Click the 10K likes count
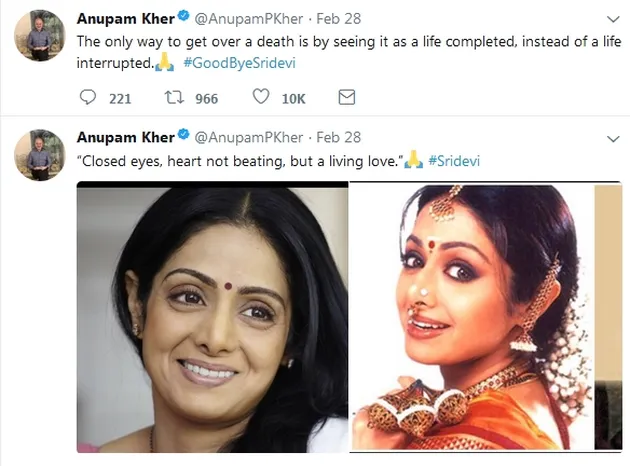Image resolution: width=630 pixels, height=466 pixels. pyautogui.click(x=294, y=98)
